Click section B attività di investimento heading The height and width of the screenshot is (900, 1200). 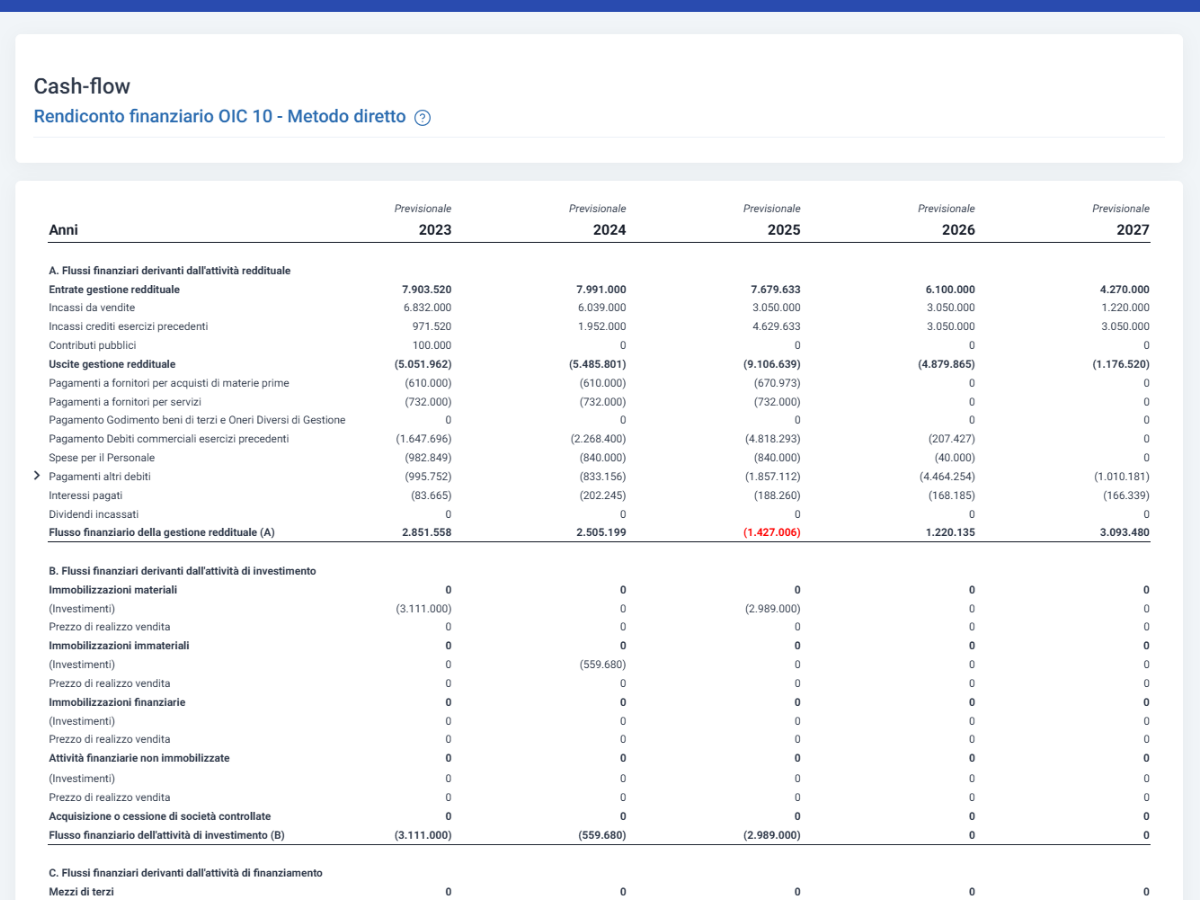pos(183,571)
